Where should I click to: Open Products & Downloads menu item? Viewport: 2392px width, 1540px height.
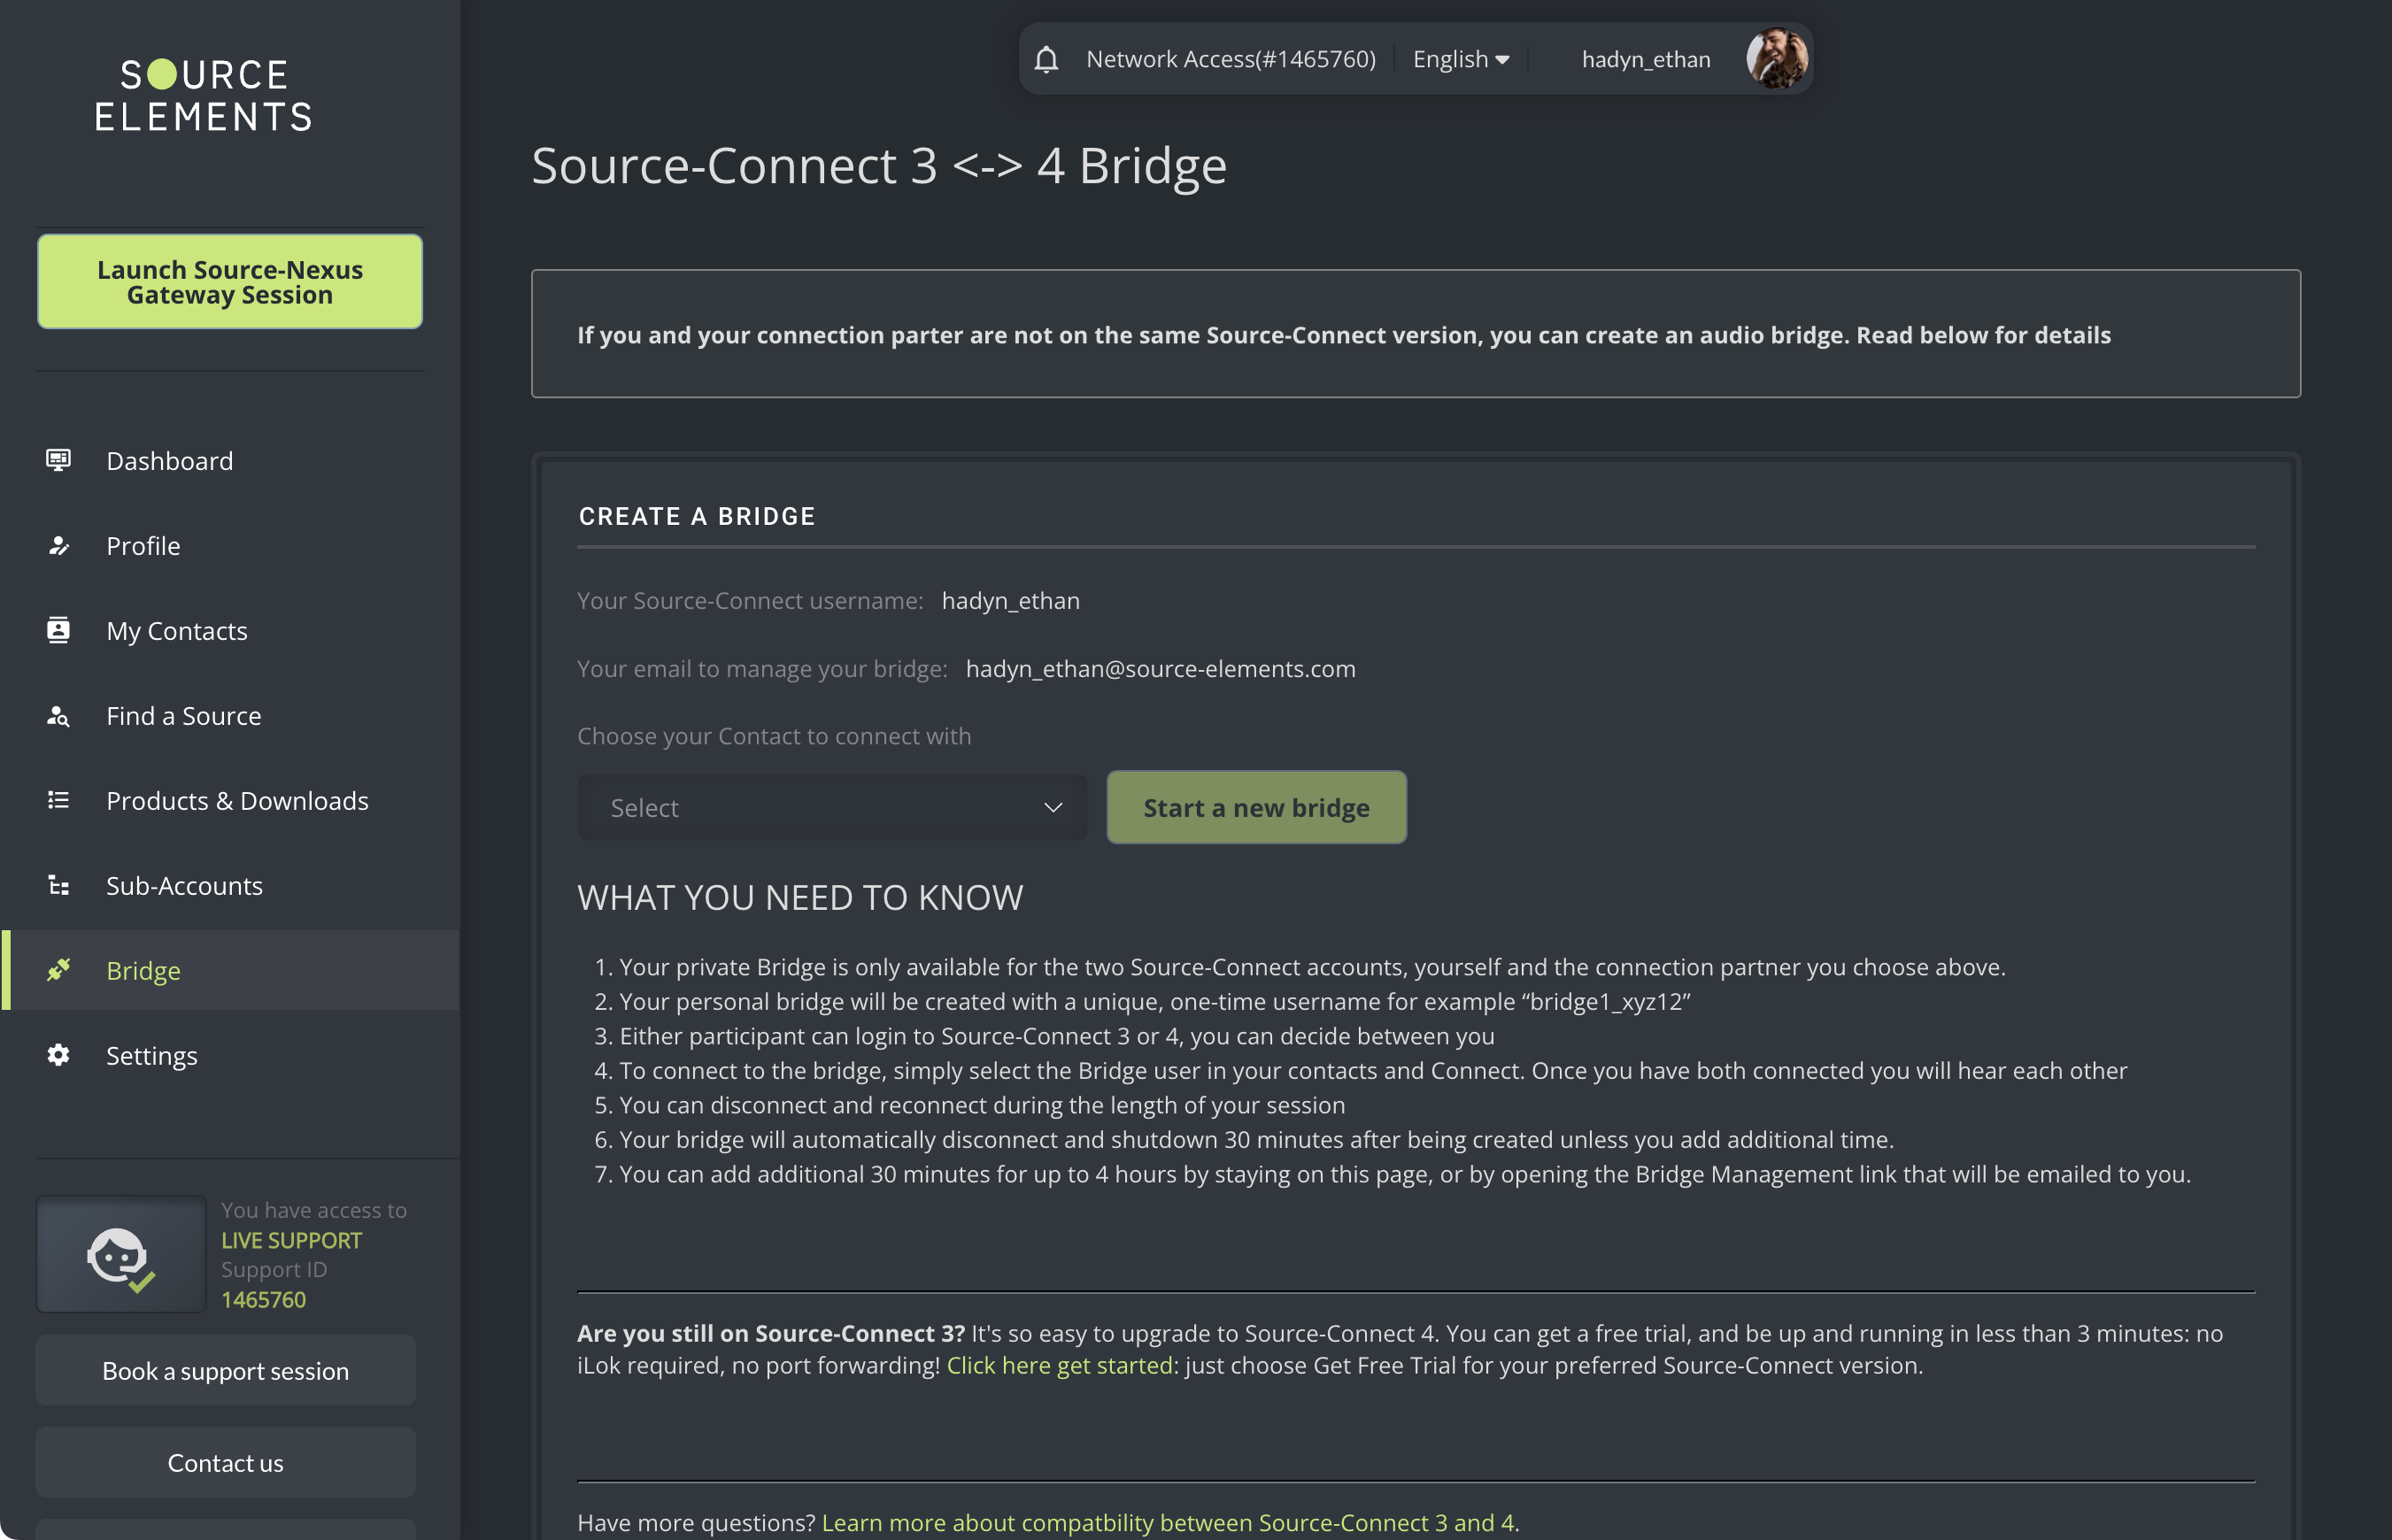(237, 801)
